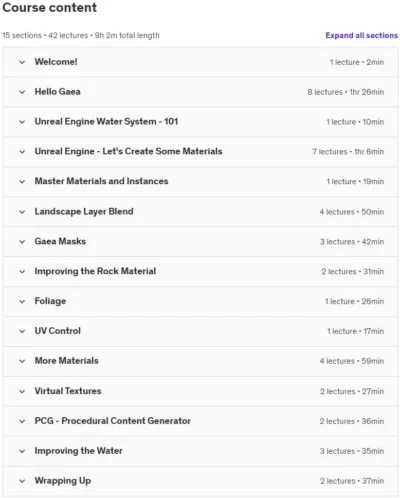The image size is (400, 498).
Task: Expand UV Control section arrow
Action: click(x=22, y=331)
